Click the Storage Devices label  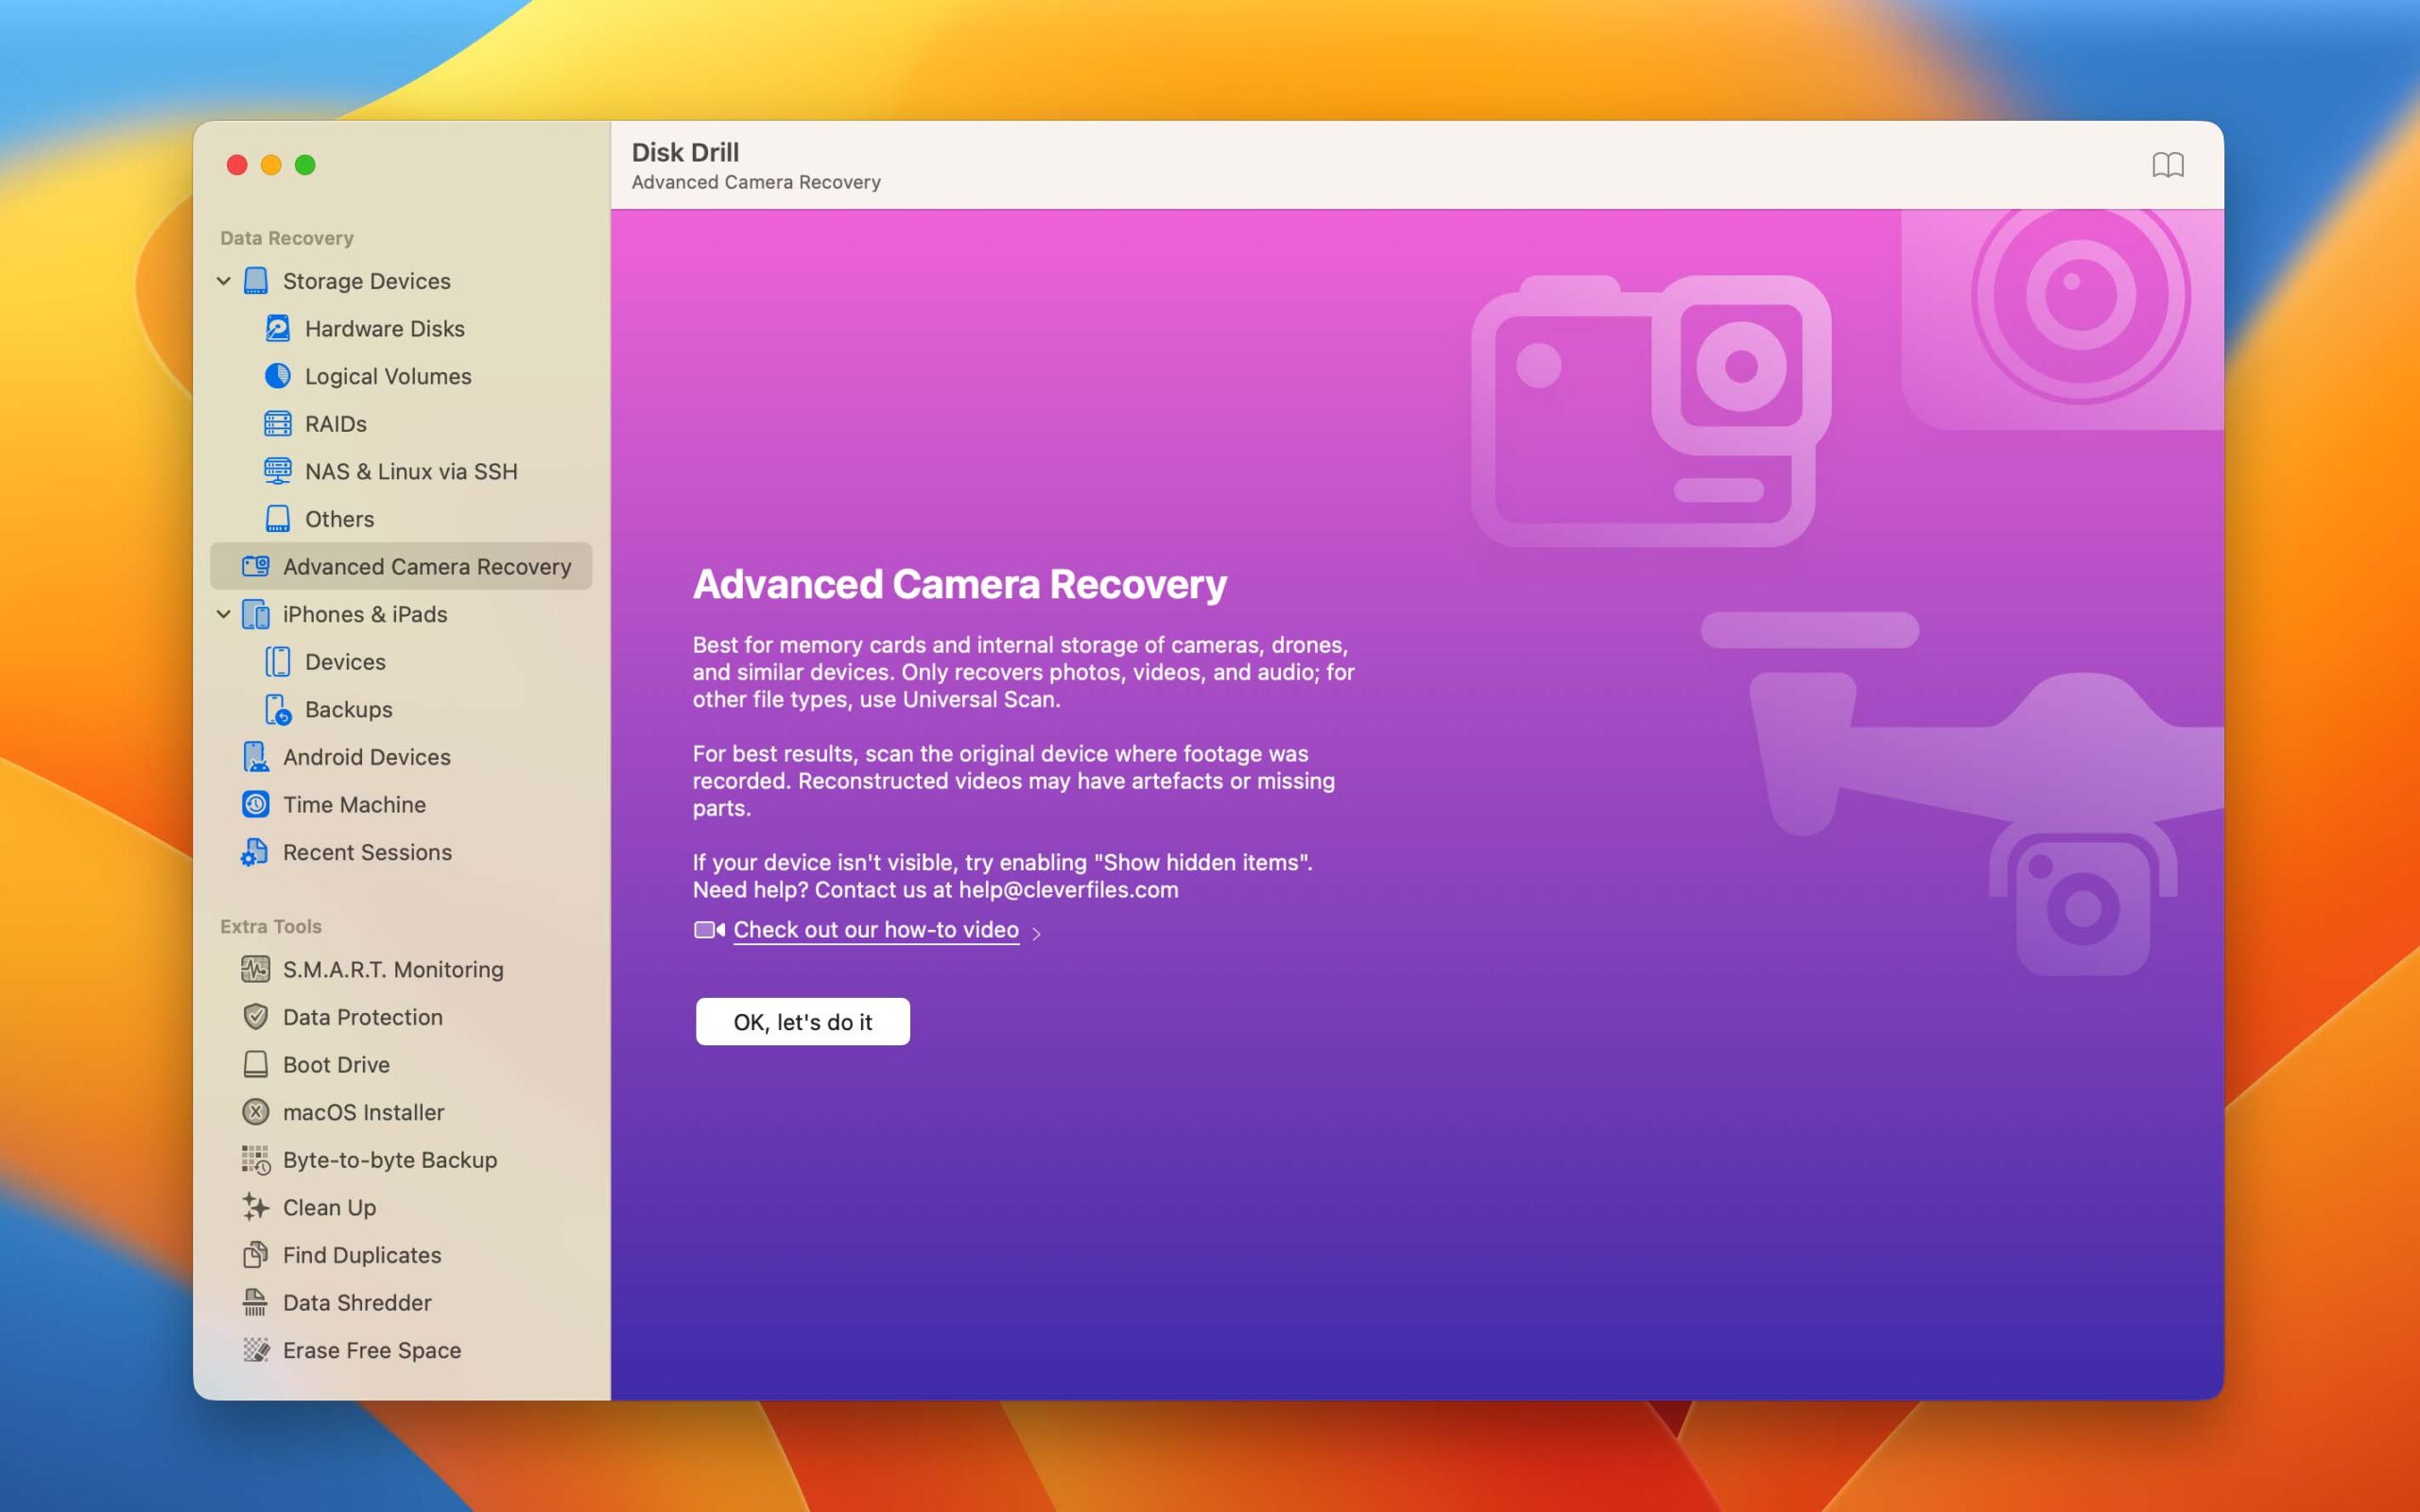(x=366, y=281)
